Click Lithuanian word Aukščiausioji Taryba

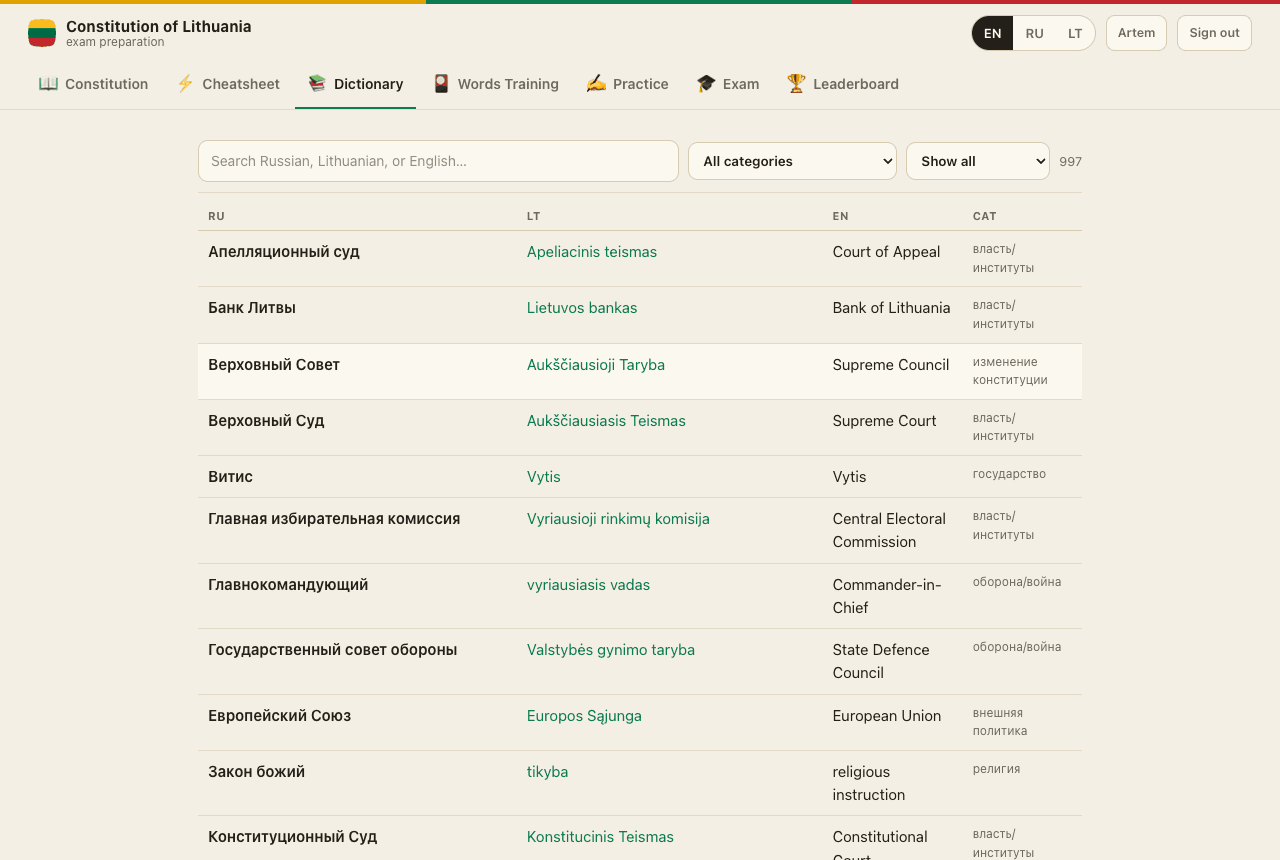click(x=596, y=365)
